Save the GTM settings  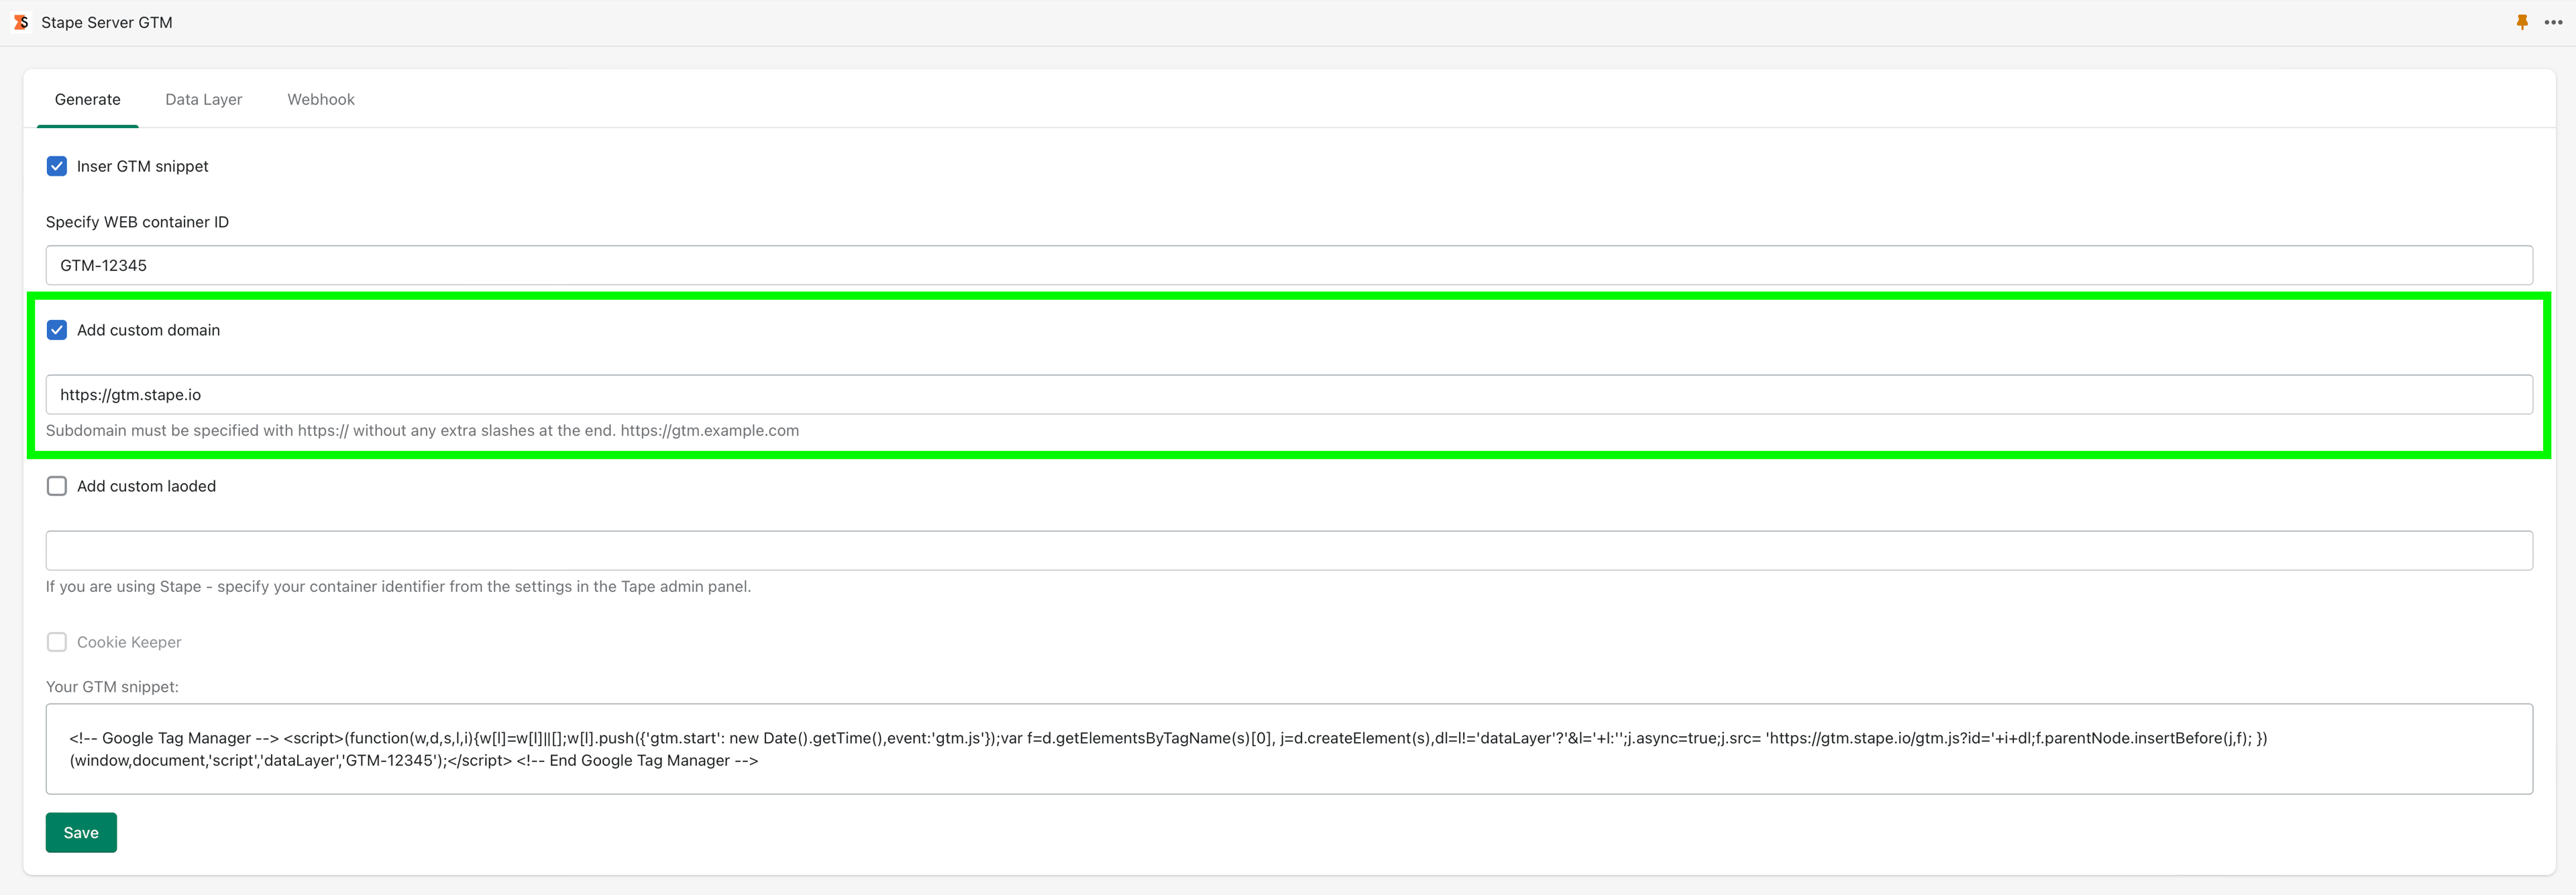pos(81,833)
